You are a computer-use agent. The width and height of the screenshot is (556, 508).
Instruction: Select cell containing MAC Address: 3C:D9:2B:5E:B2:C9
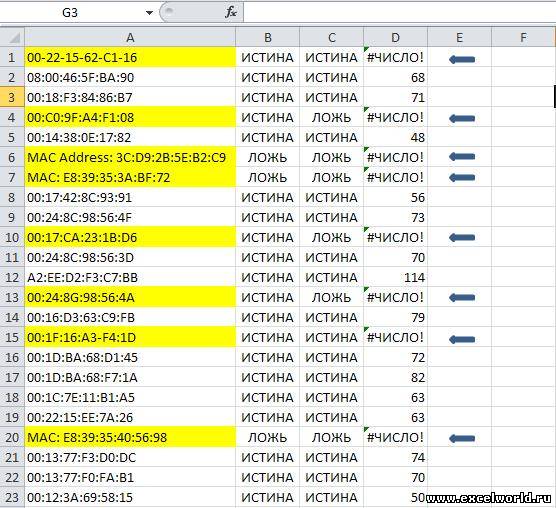[130, 157]
